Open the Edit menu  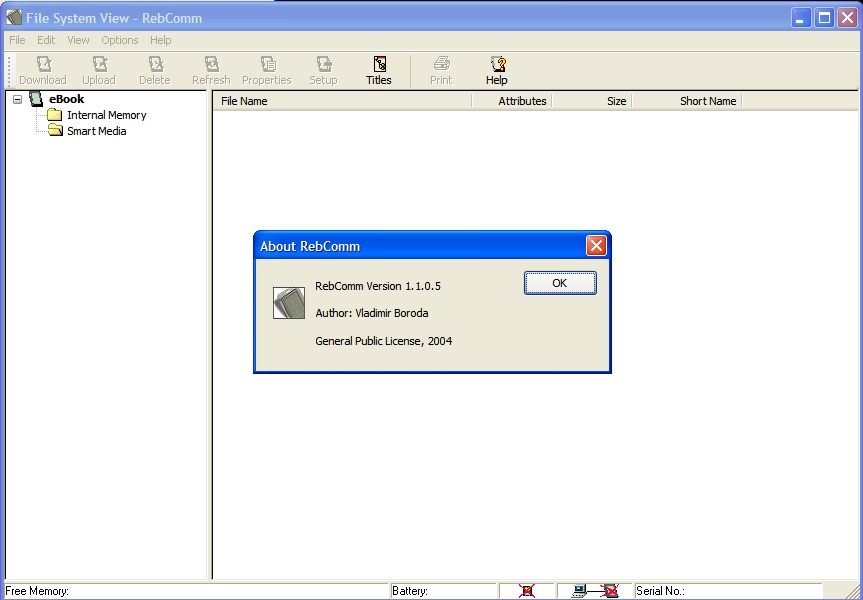[x=46, y=40]
